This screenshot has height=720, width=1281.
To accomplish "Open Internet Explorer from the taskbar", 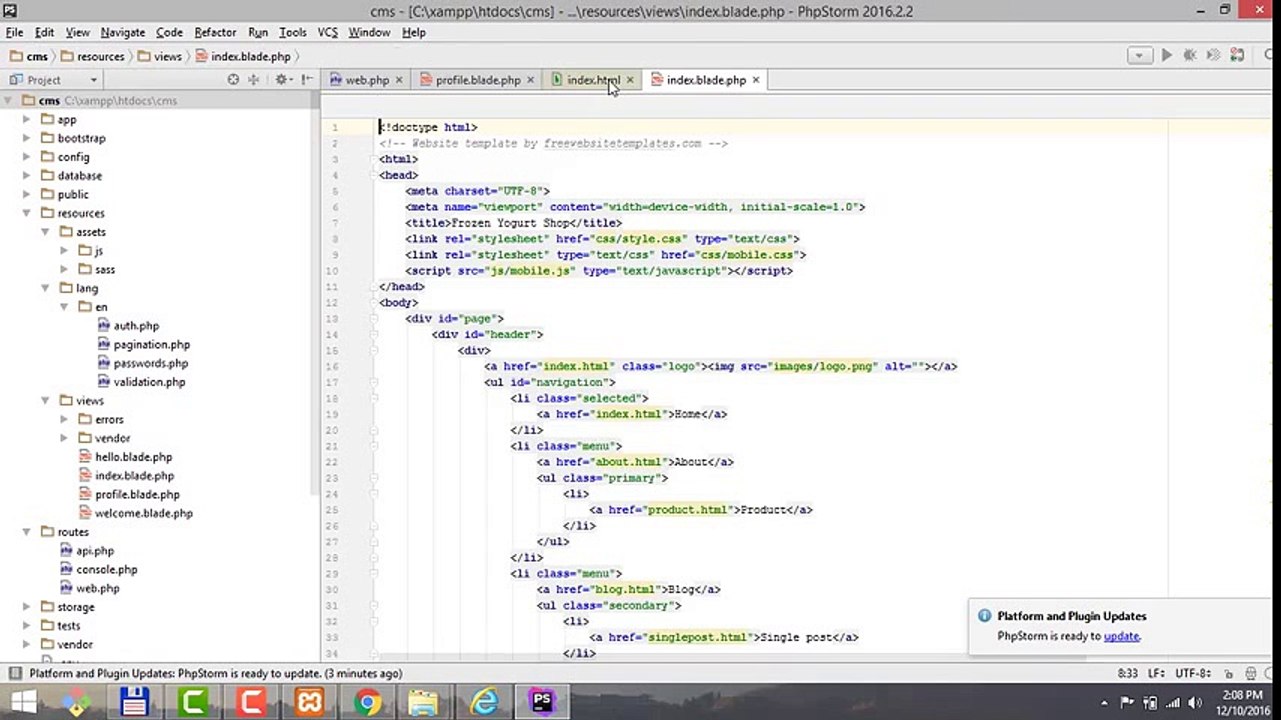I will tap(484, 703).
